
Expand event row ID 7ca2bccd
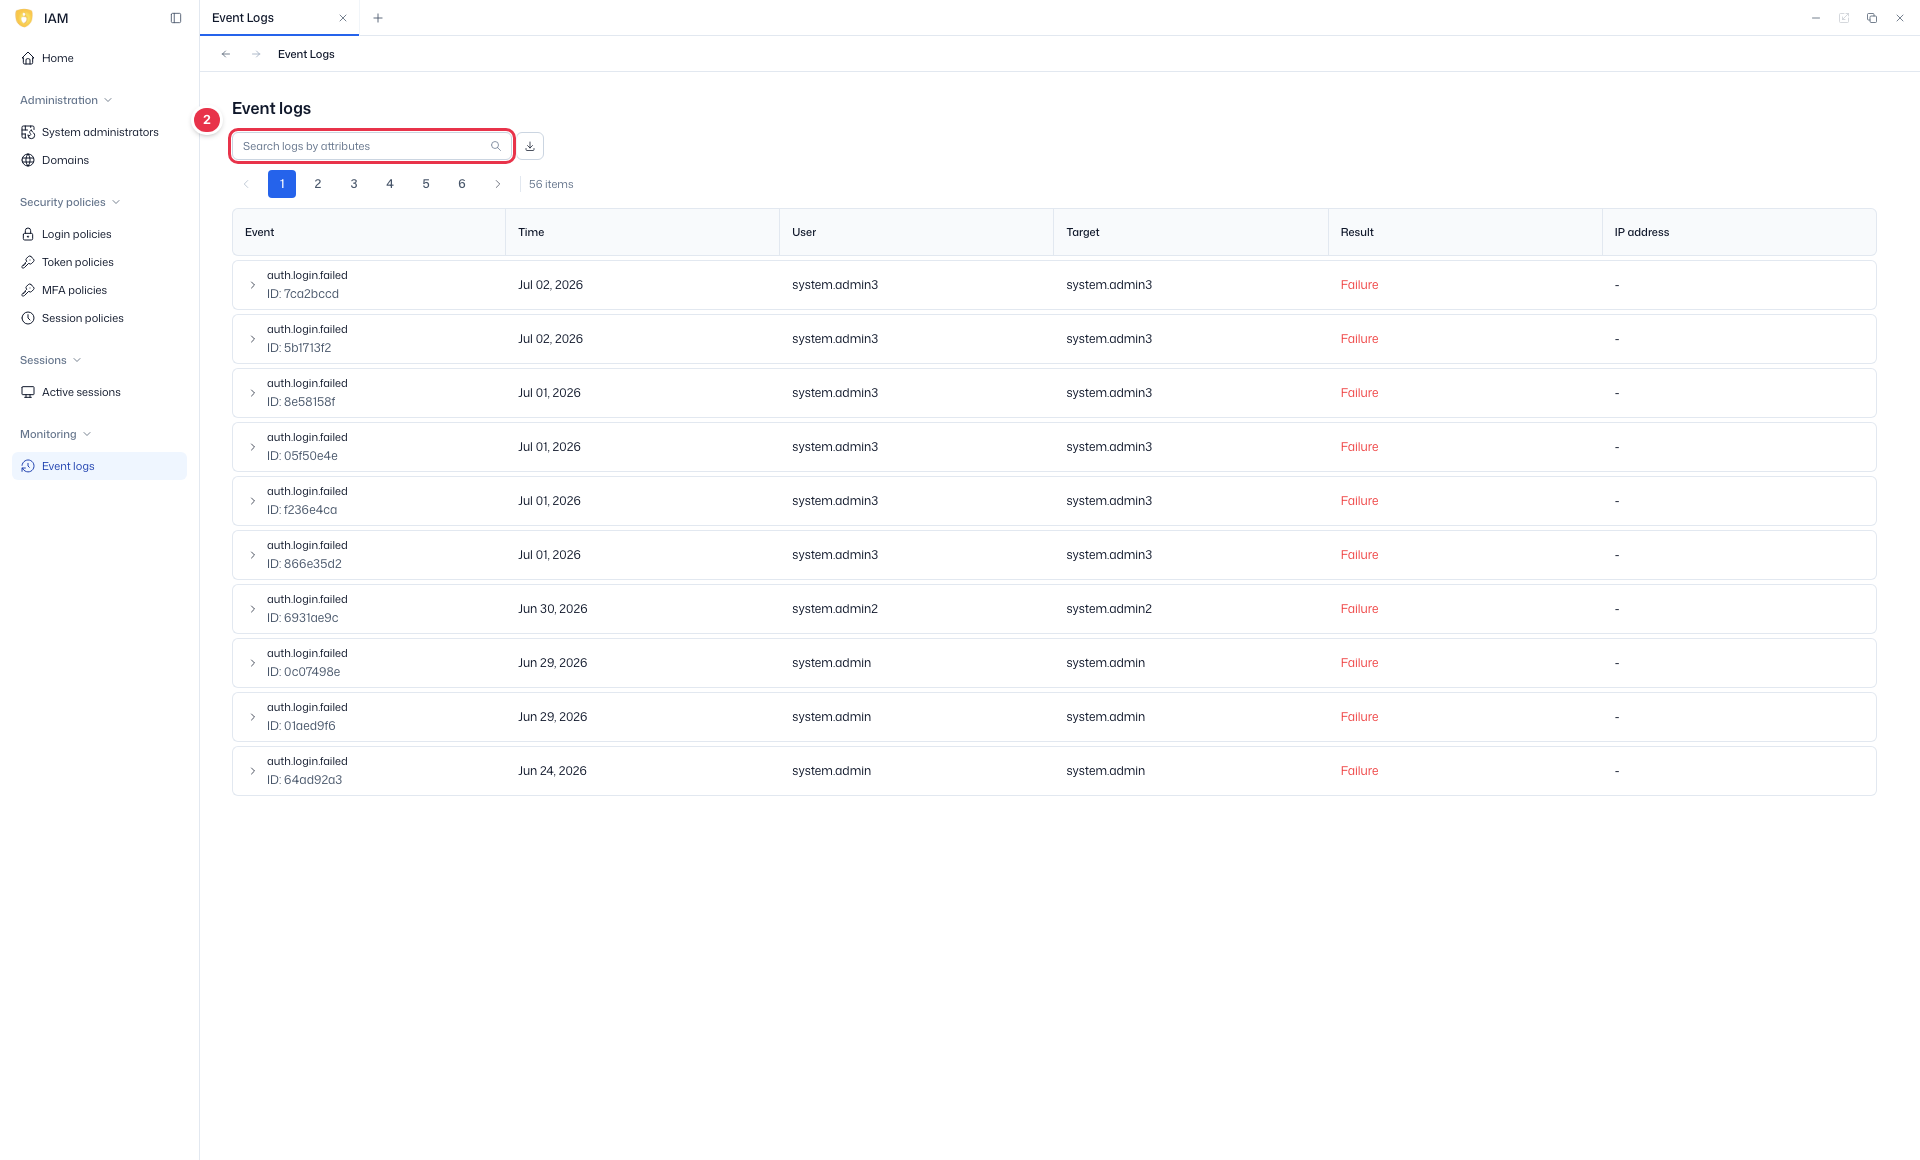tap(253, 285)
